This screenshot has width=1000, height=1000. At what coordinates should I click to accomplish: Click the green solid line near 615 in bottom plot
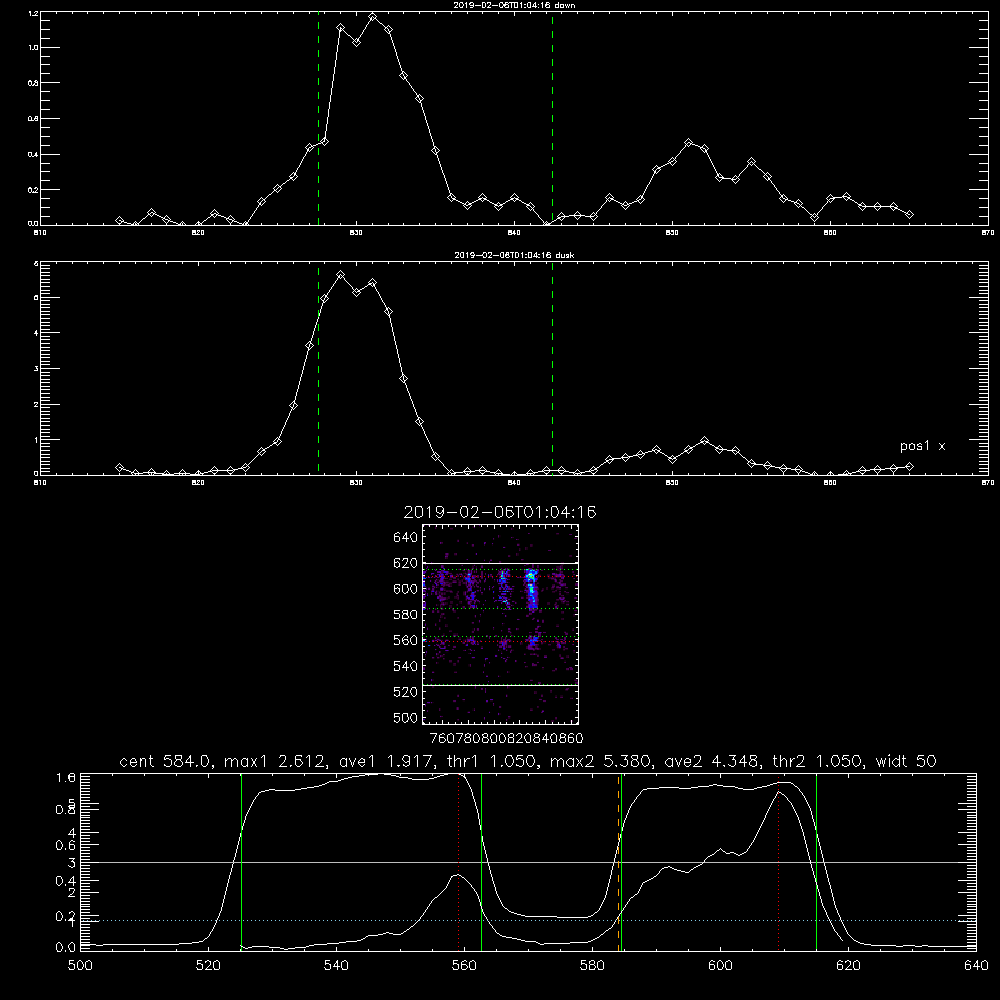(816, 861)
